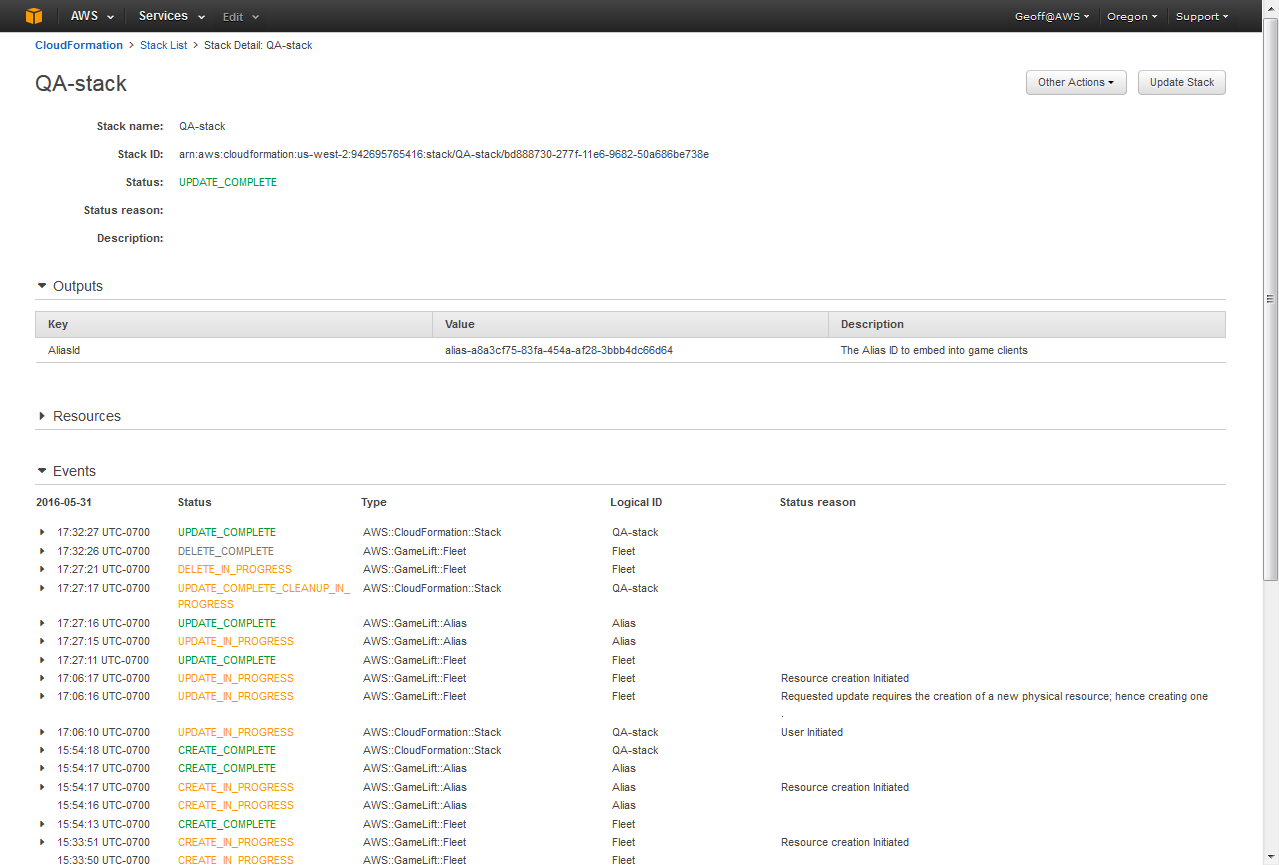Image resolution: width=1279 pixels, height=865 pixels.
Task: Expand the 15:54:18 CREATE_COMPLETE stack event
Action: (x=42, y=750)
